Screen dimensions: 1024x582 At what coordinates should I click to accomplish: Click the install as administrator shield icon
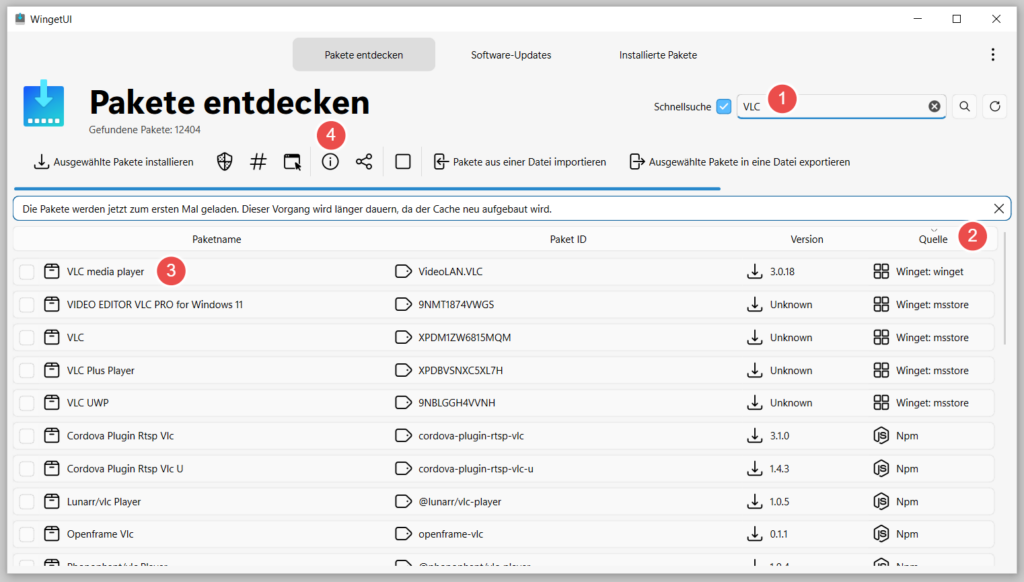(x=225, y=161)
